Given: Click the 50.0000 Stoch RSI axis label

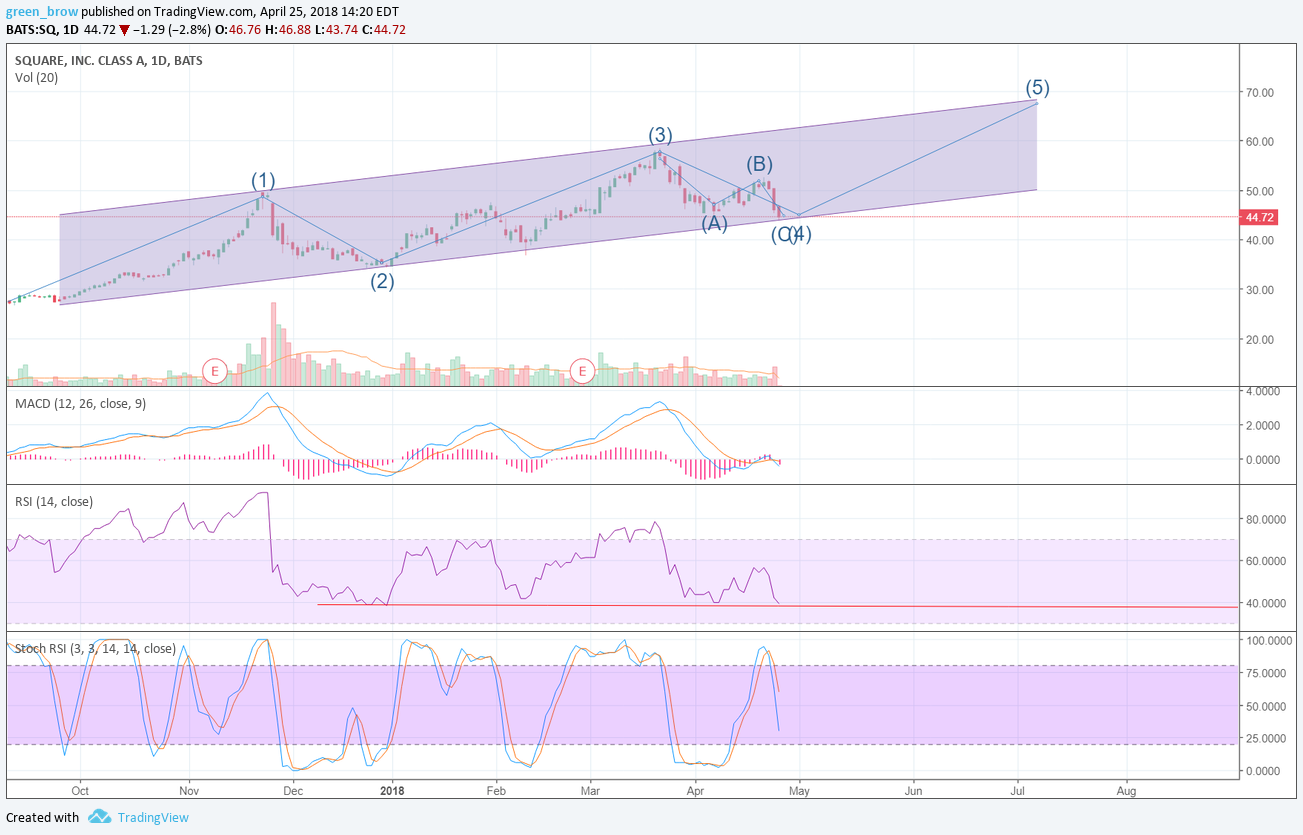Looking at the screenshot, I should coord(1265,706).
